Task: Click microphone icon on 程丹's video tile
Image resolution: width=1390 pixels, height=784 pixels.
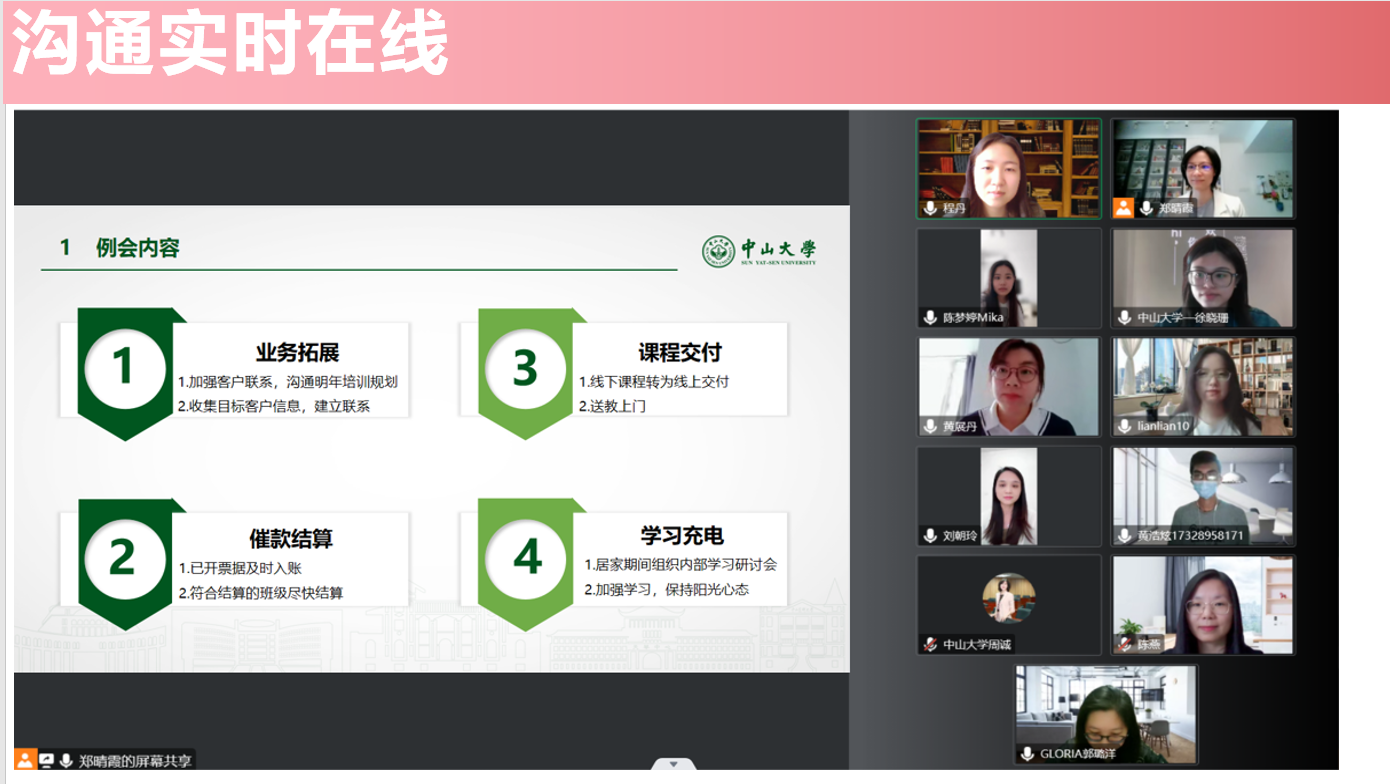Action: pos(930,209)
